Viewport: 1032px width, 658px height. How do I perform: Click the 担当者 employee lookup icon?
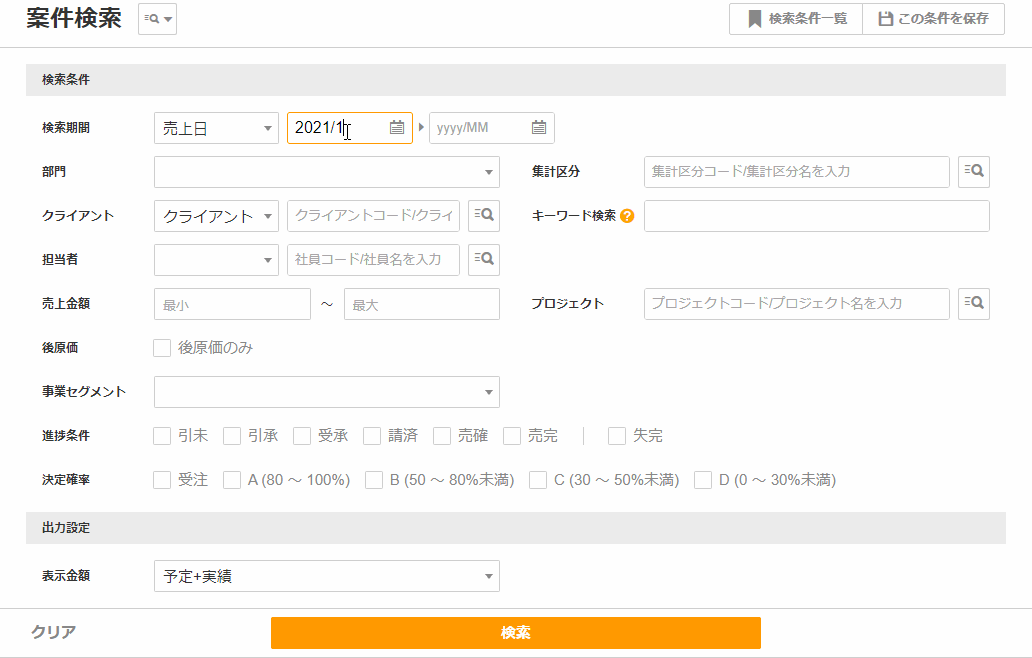click(x=484, y=259)
